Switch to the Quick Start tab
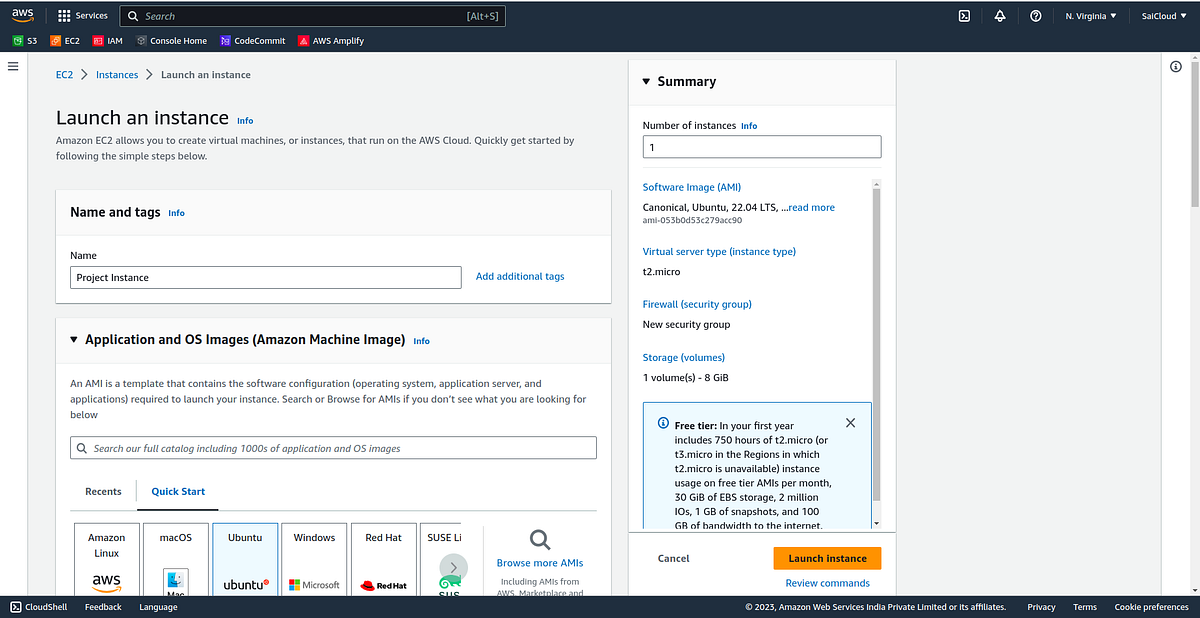1200x618 pixels. tap(177, 491)
